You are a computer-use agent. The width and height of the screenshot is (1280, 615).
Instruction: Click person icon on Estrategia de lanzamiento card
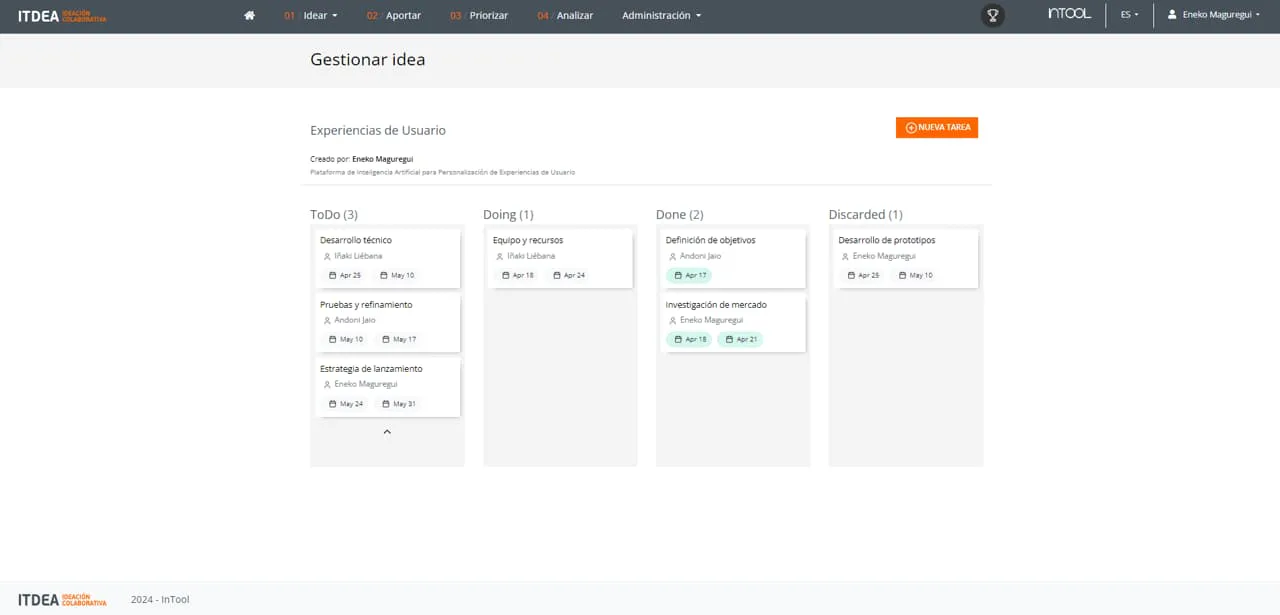[327, 384]
